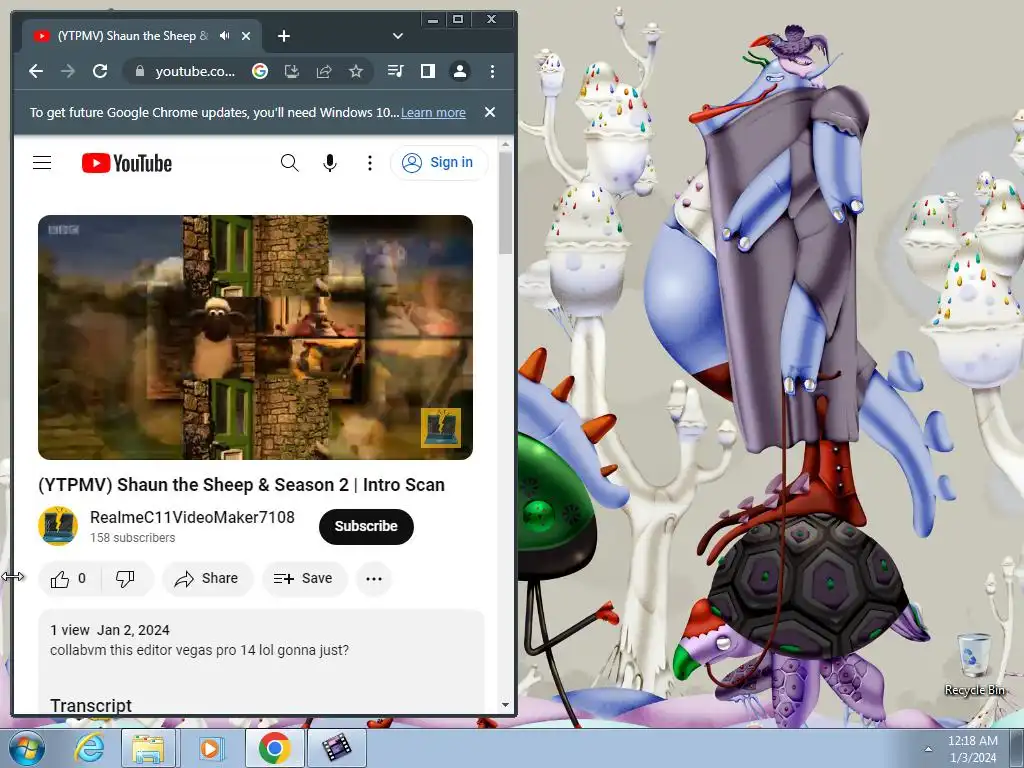Dislike the video

(x=125, y=579)
